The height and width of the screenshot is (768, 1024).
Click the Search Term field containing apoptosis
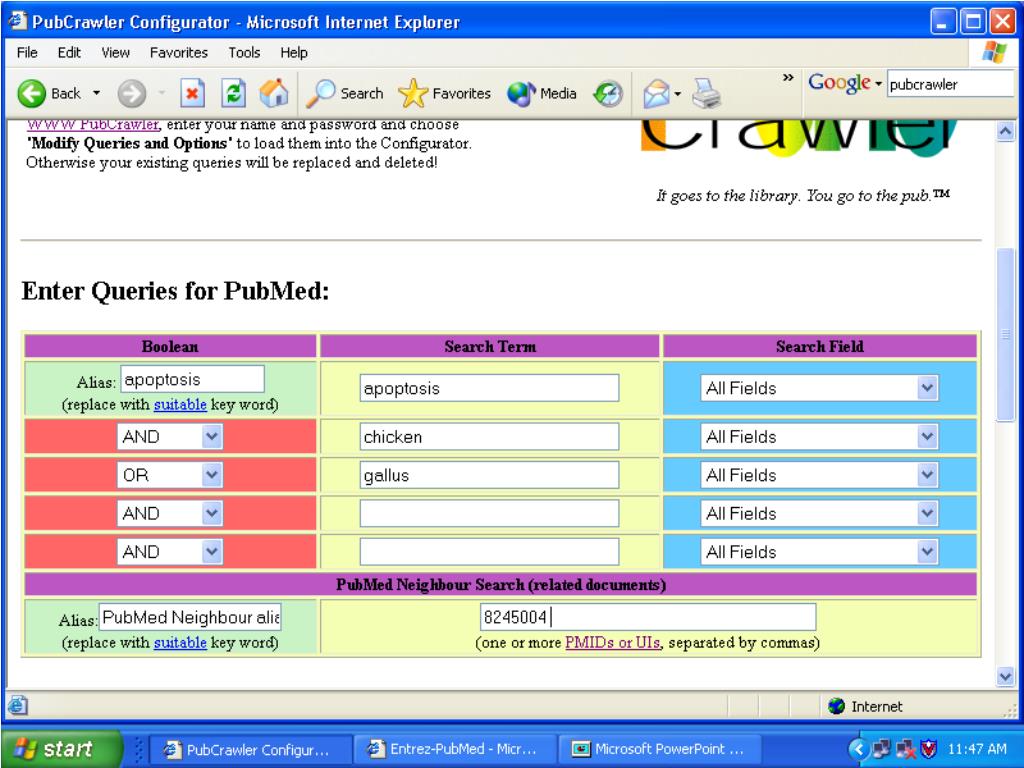pyautogui.click(x=489, y=388)
